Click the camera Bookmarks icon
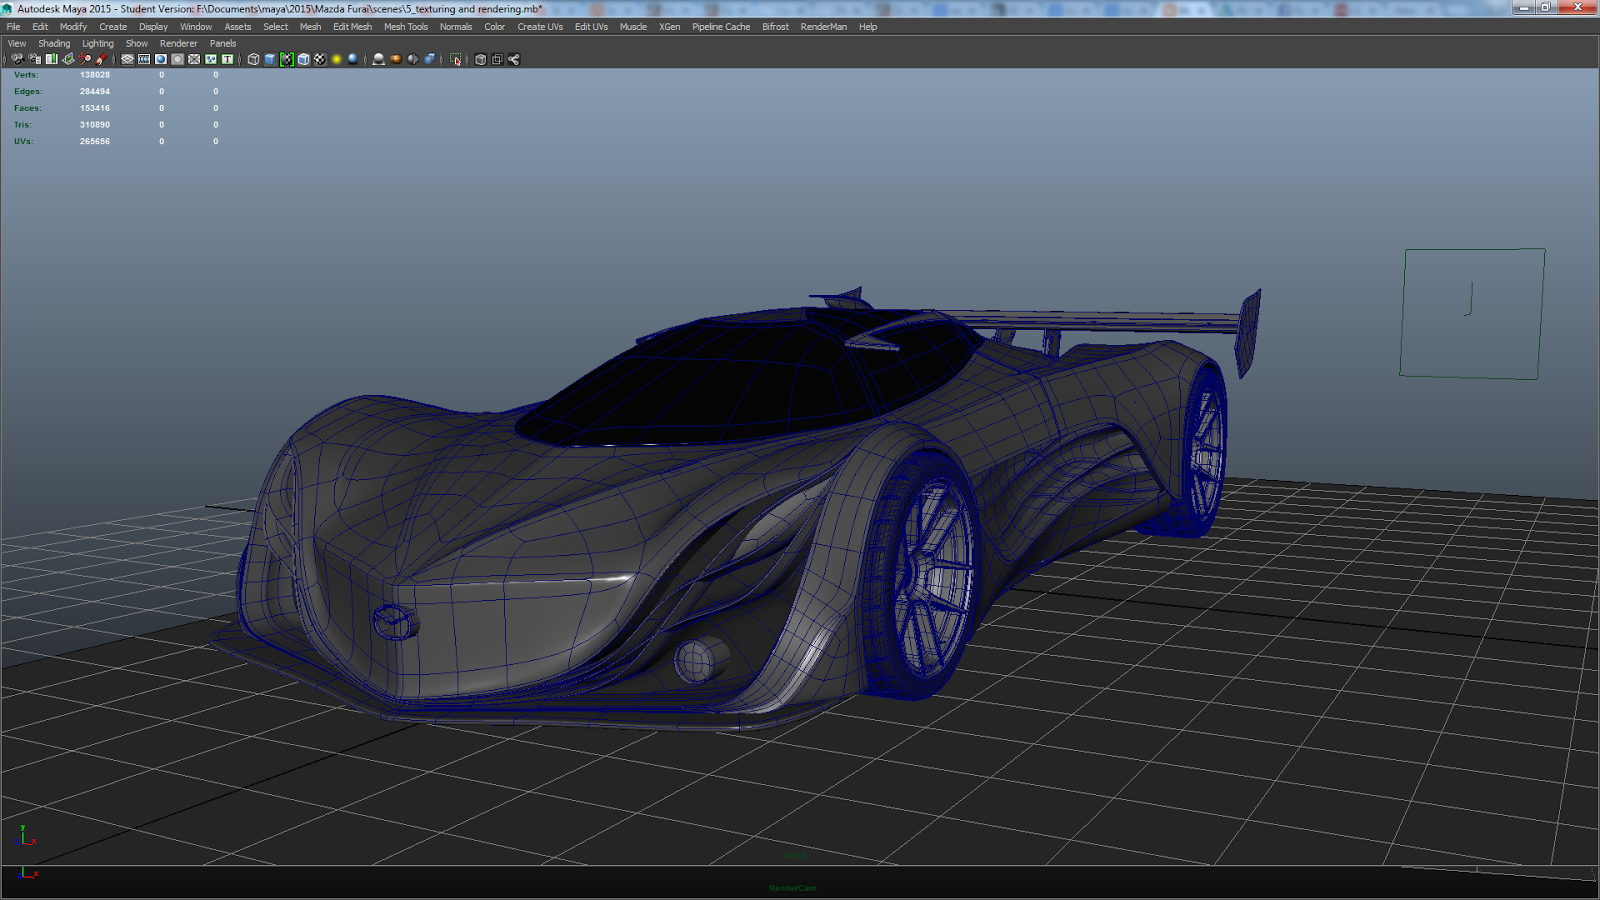The height and width of the screenshot is (900, 1600). pyautogui.click(x=51, y=59)
